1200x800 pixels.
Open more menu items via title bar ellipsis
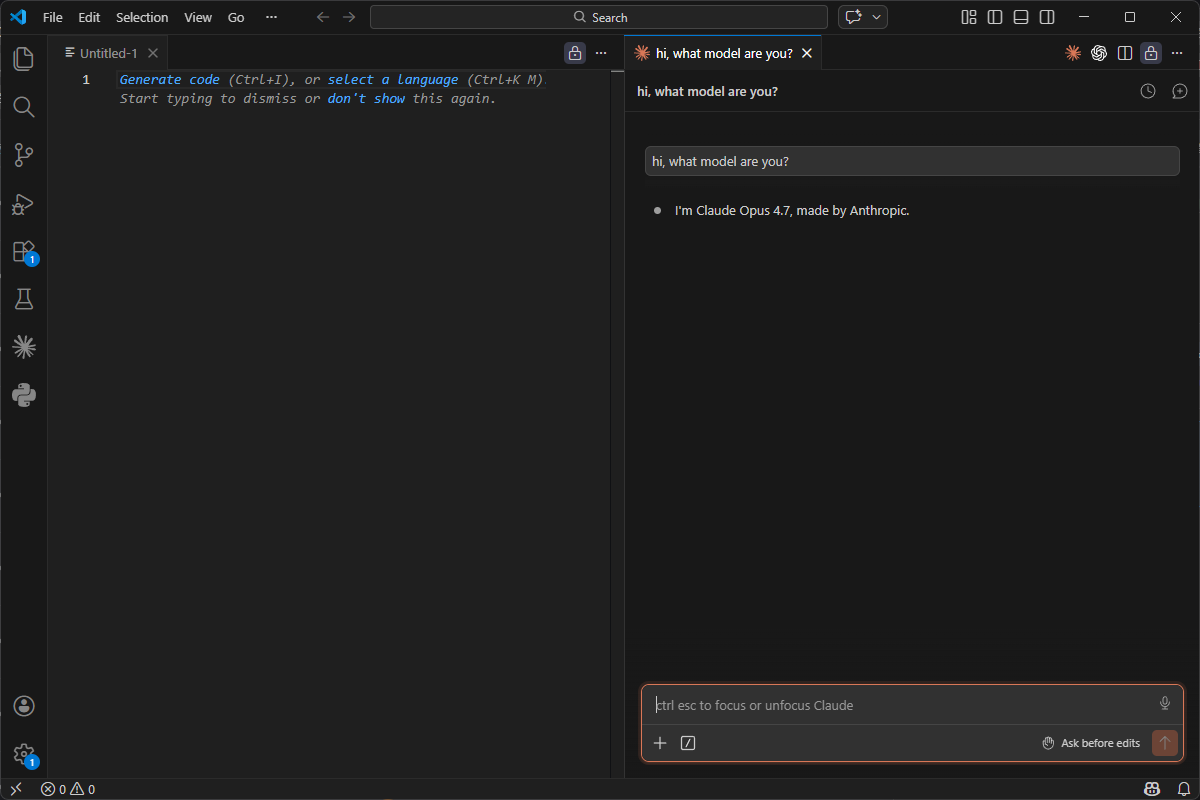click(271, 17)
